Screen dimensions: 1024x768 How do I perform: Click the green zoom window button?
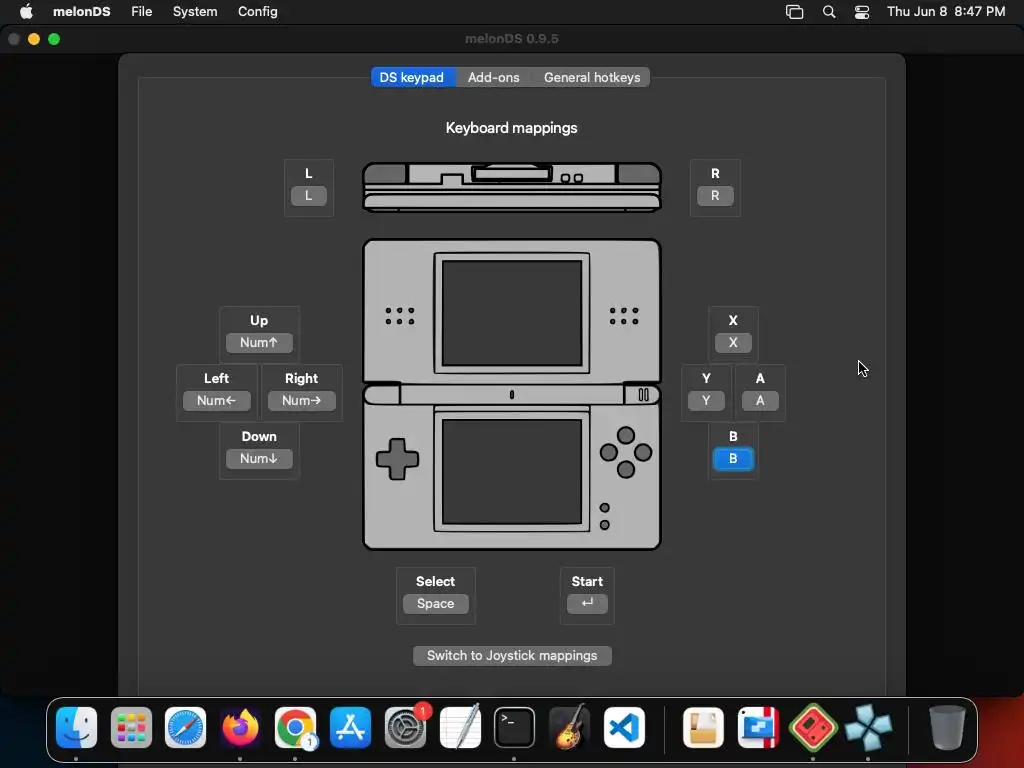pyautogui.click(x=54, y=39)
